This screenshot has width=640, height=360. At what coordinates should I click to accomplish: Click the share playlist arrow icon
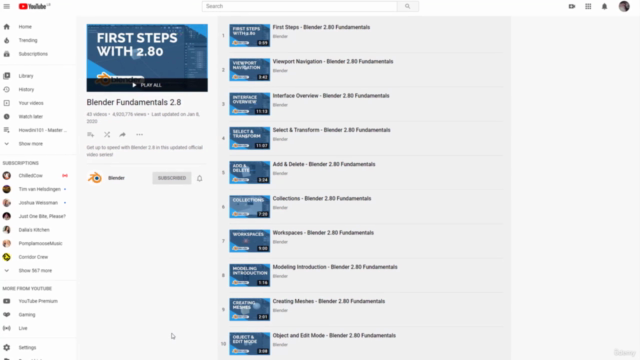122,135
